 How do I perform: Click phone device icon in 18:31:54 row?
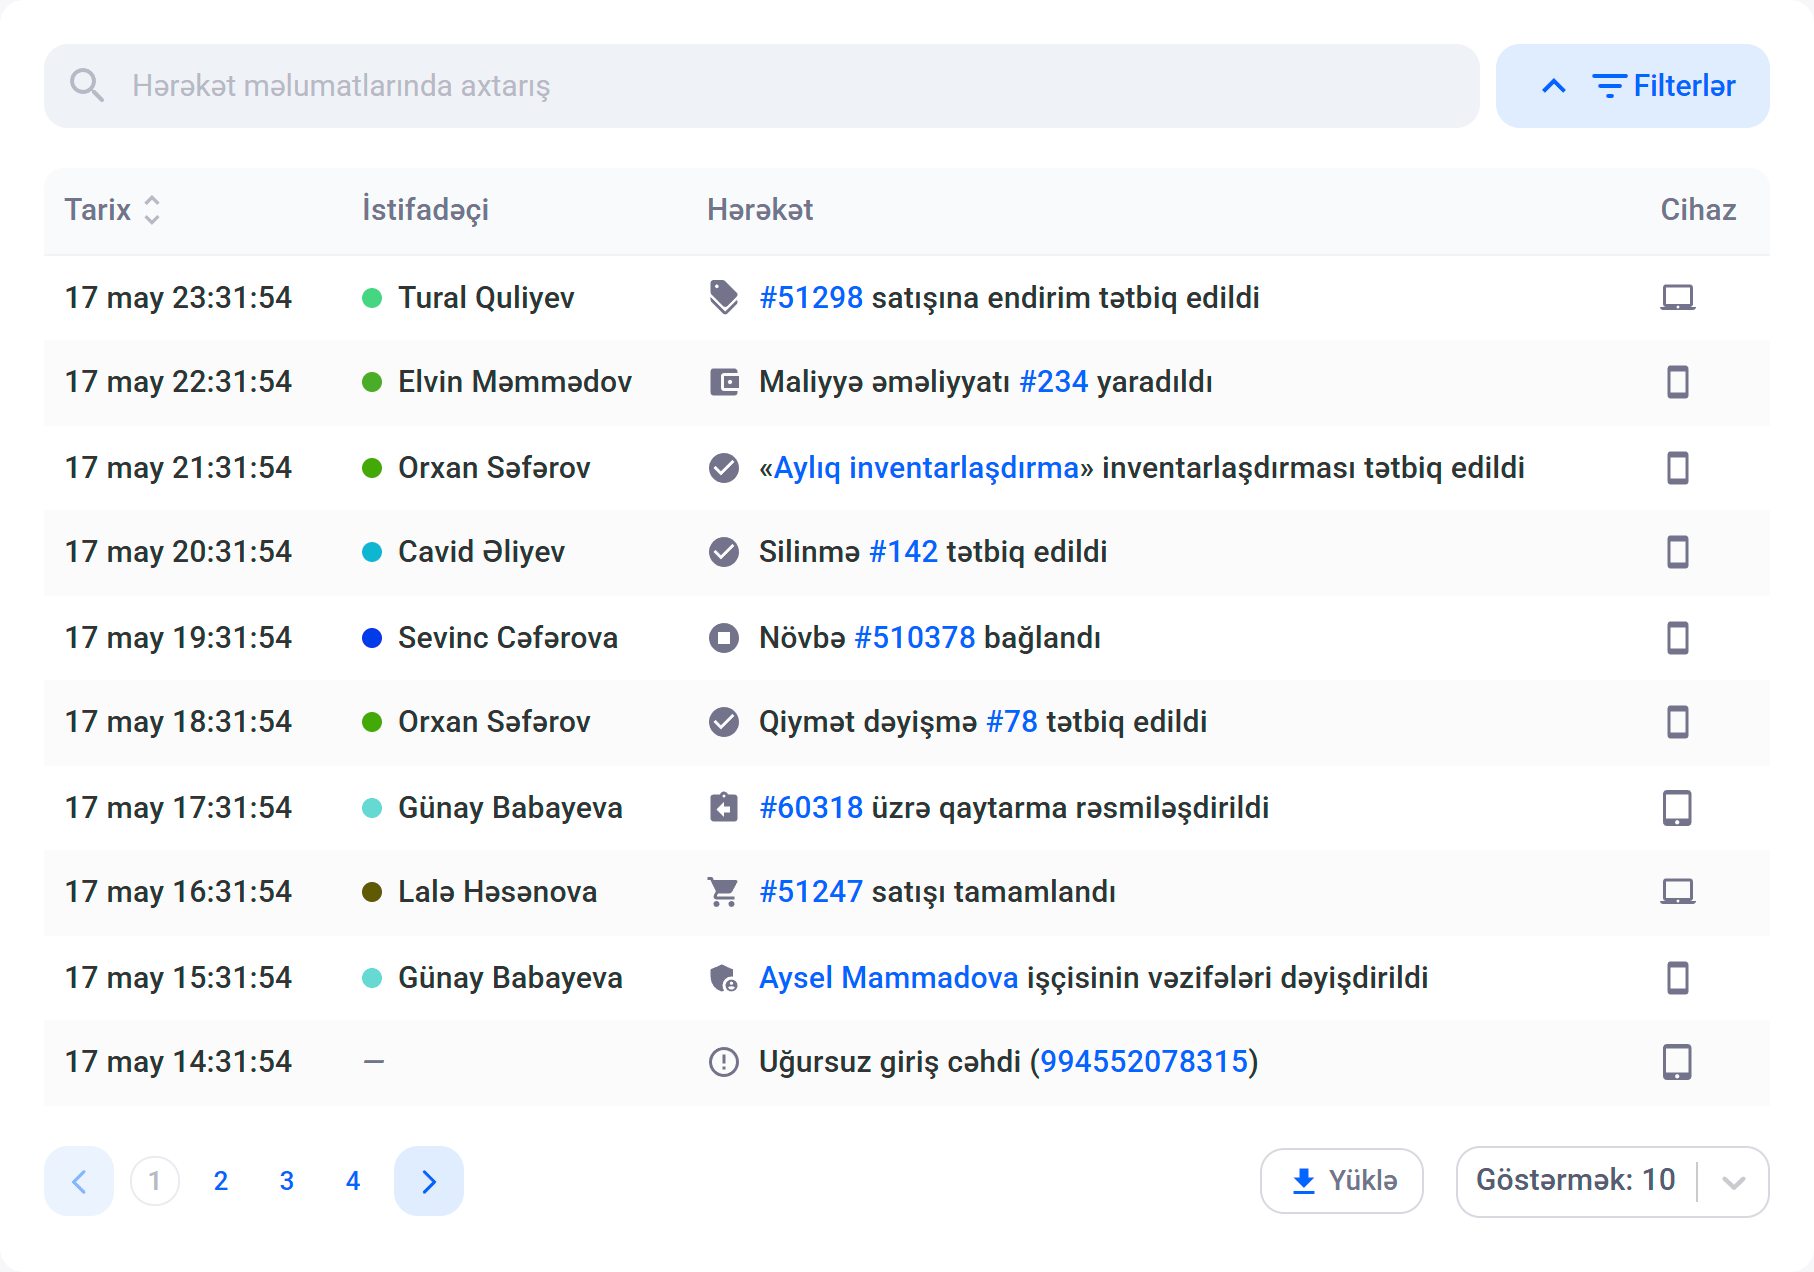point(1678,722)
